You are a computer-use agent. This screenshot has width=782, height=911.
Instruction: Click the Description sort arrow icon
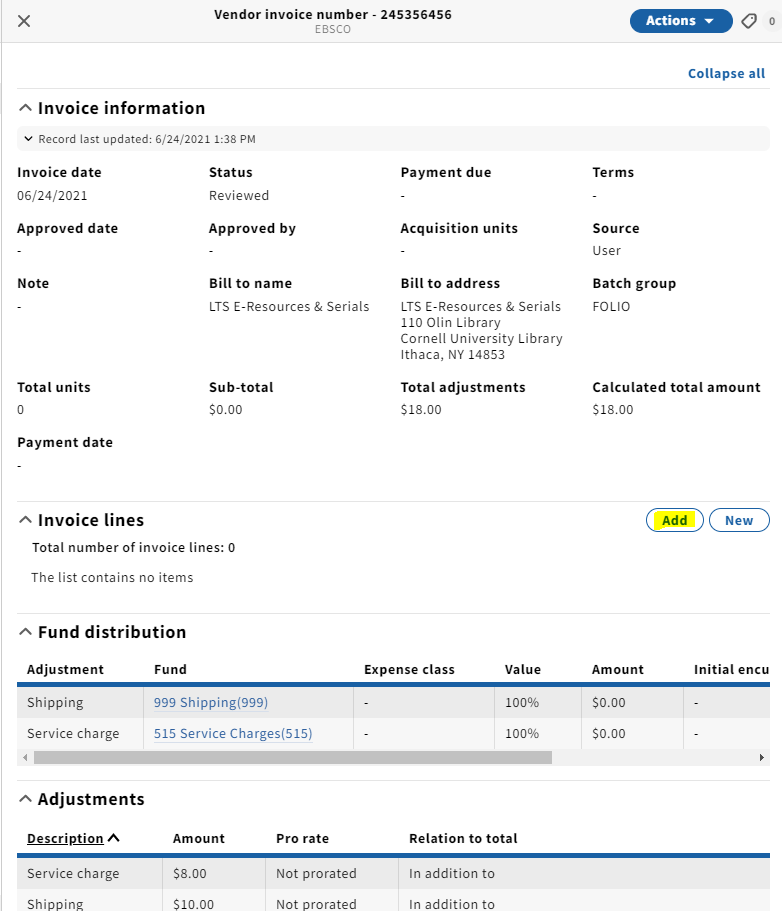click(x=114, y=838)
